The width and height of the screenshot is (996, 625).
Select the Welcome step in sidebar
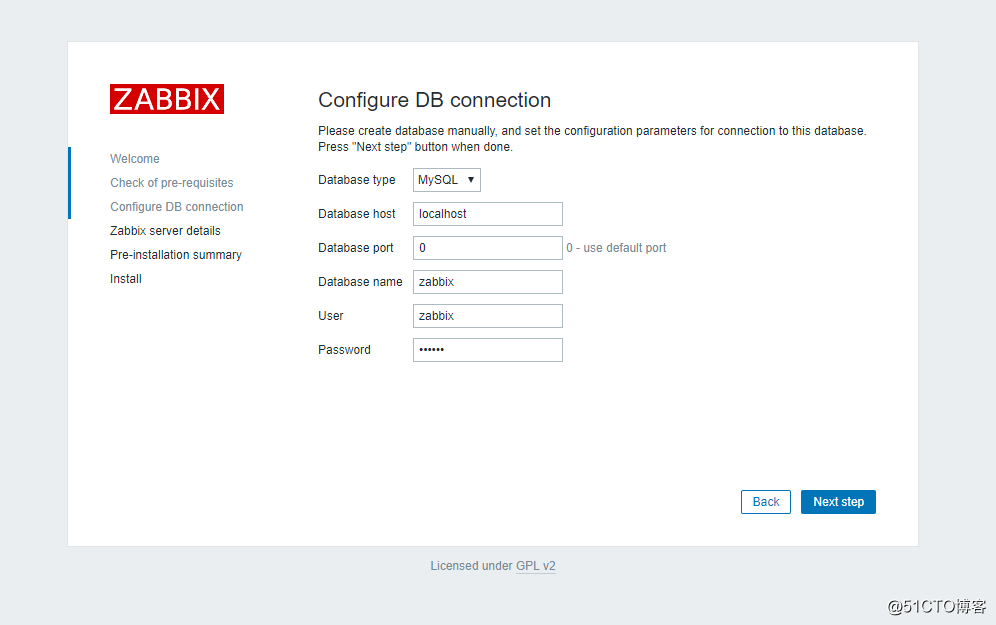[x=134, y=158]
